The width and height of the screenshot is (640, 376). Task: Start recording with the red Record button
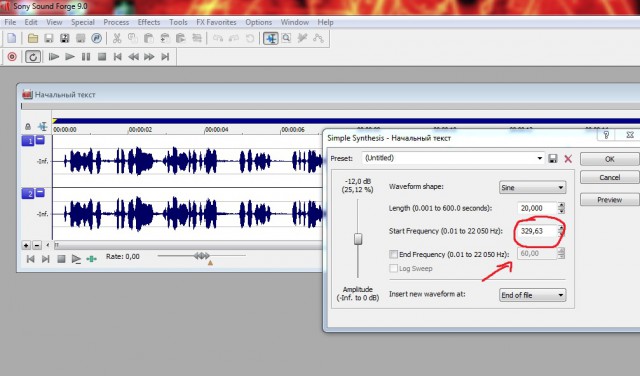point(12,56)
